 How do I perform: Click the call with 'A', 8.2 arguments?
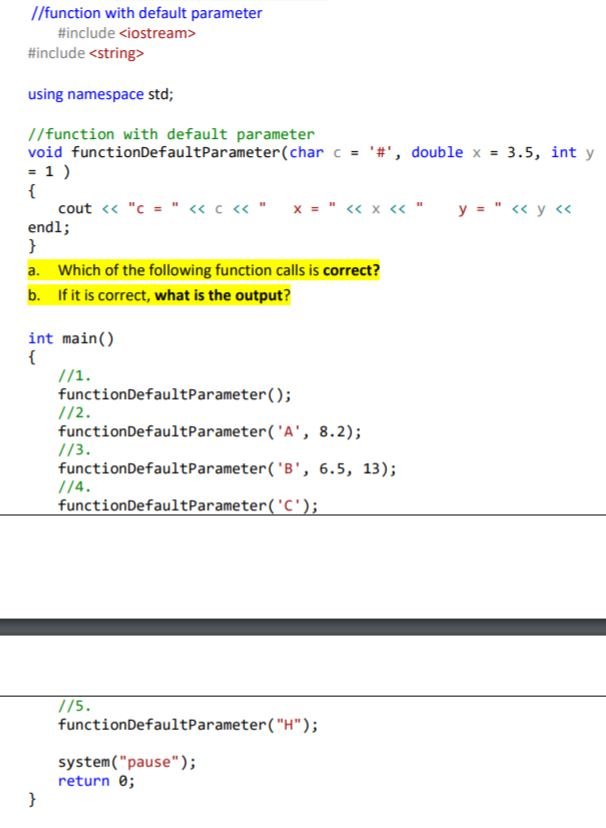(x=210, y=431)
